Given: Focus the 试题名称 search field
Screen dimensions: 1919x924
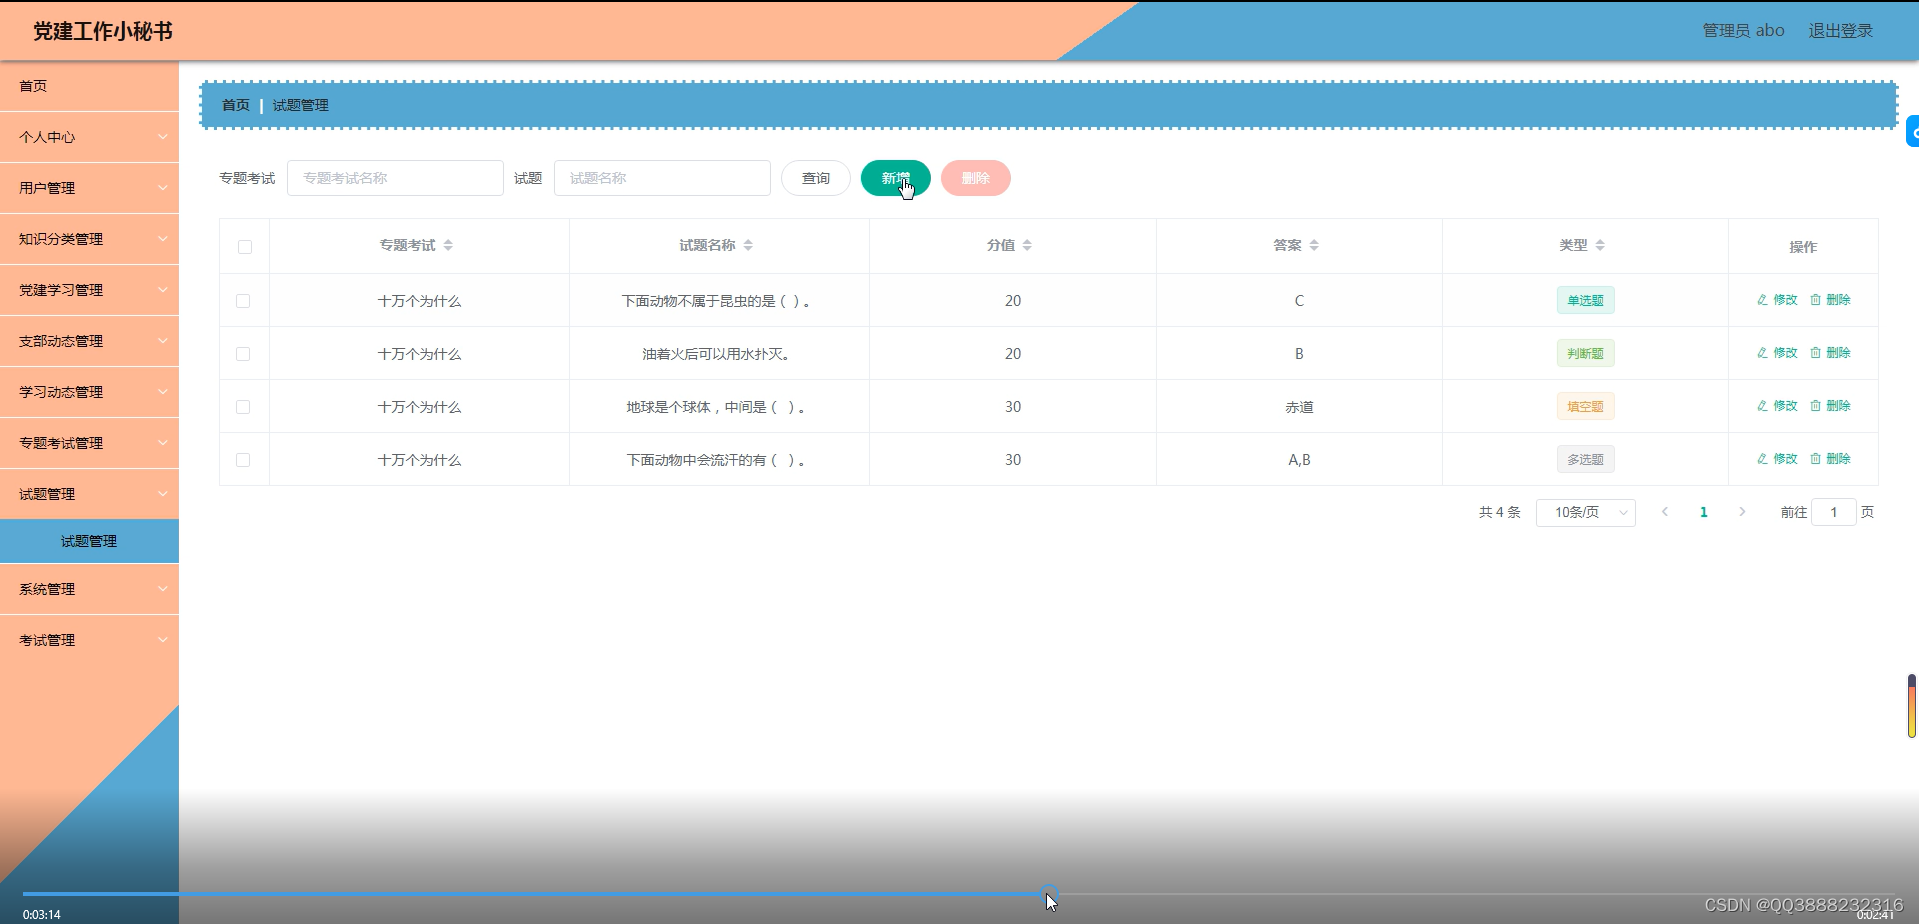Looking at the screenshot, I should point(662,178).
